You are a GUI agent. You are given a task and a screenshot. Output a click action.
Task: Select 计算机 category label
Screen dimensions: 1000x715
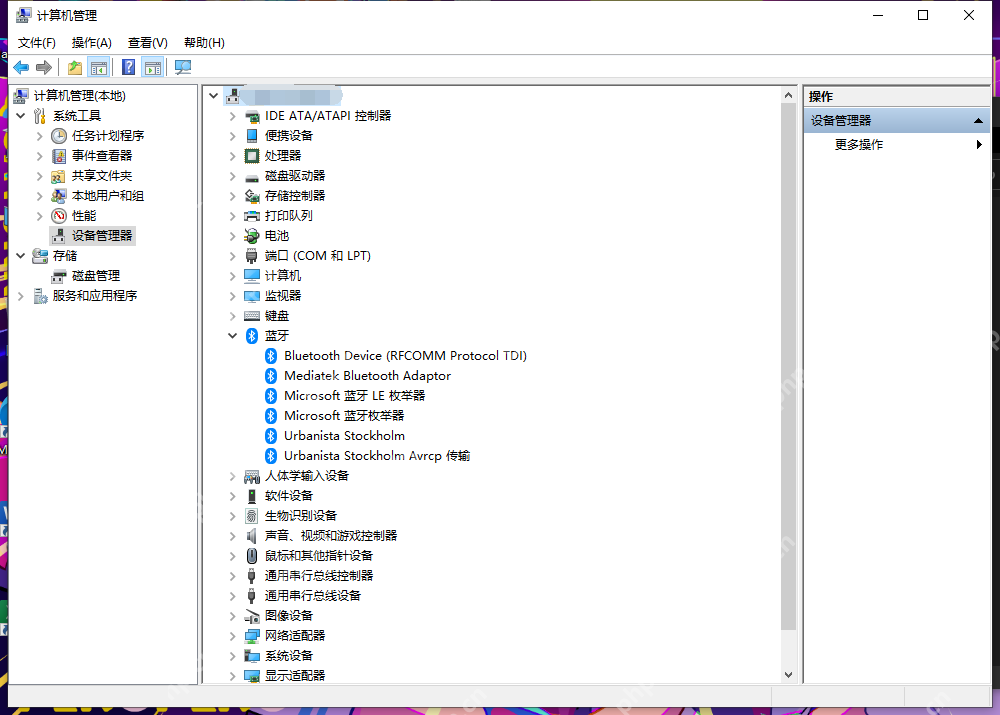[283, 276]
